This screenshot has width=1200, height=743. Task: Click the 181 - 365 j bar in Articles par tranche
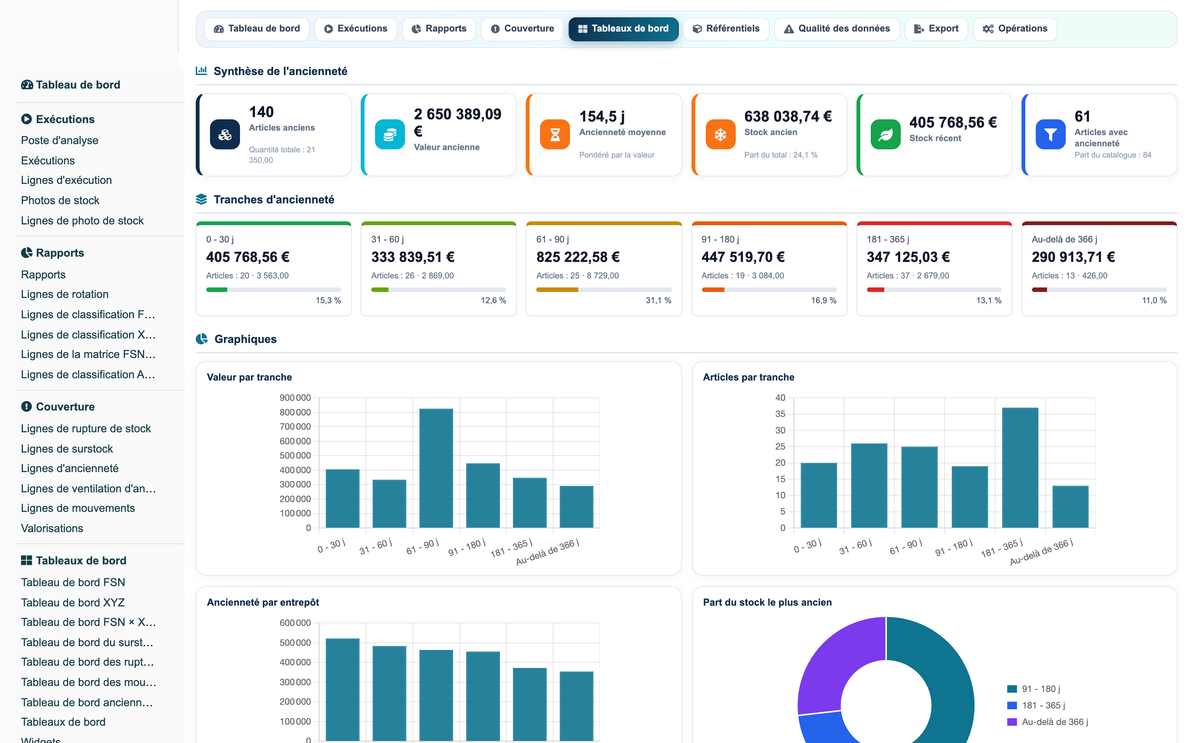click(x=1020, y=468)
